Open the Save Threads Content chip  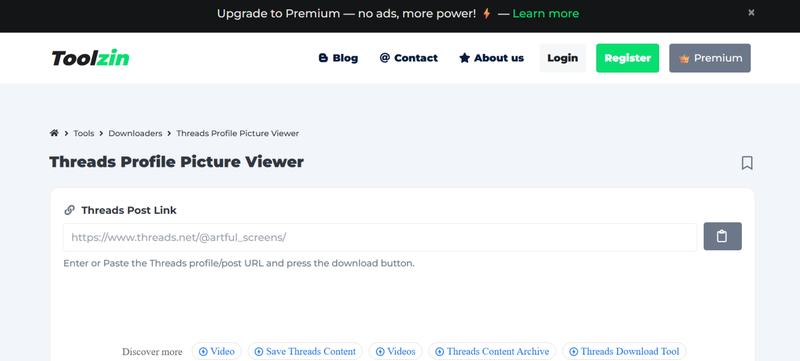click(305, 351)
